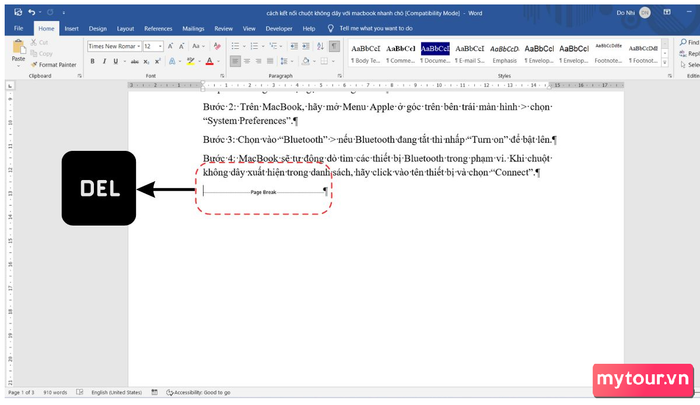This screenshot has width=700, height=405.
Task: Apply subscript formatting
Action: pos(146,62)
